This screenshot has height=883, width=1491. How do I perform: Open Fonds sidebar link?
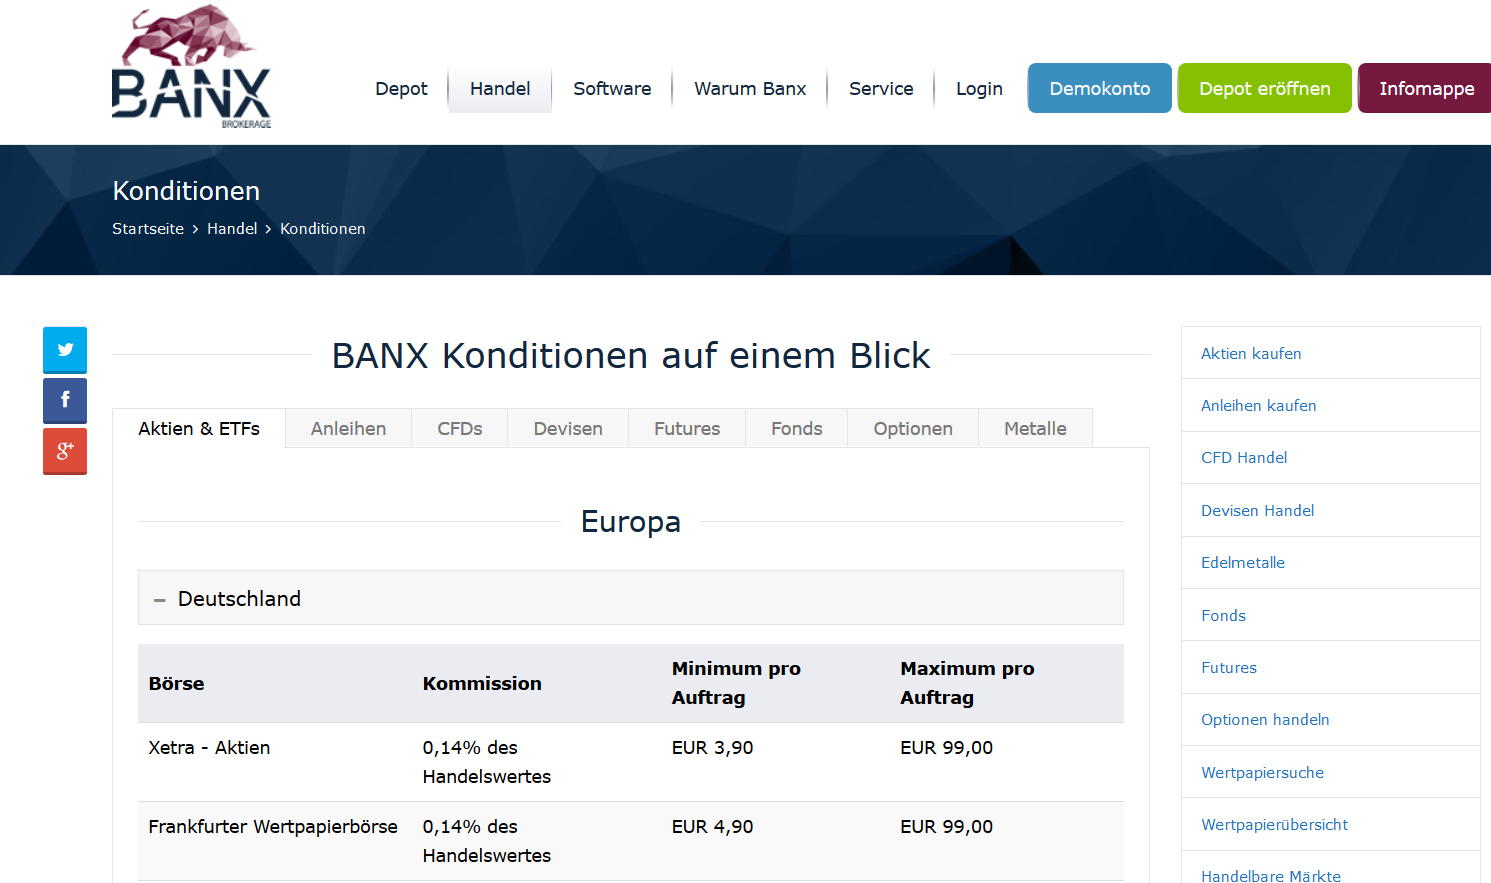[1224, 616]
